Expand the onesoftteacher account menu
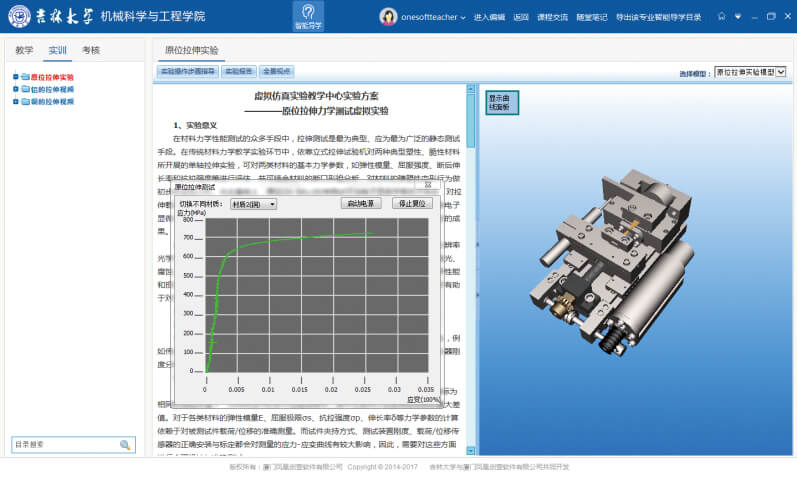The image size is (797, 483). [x=462, y=18]
